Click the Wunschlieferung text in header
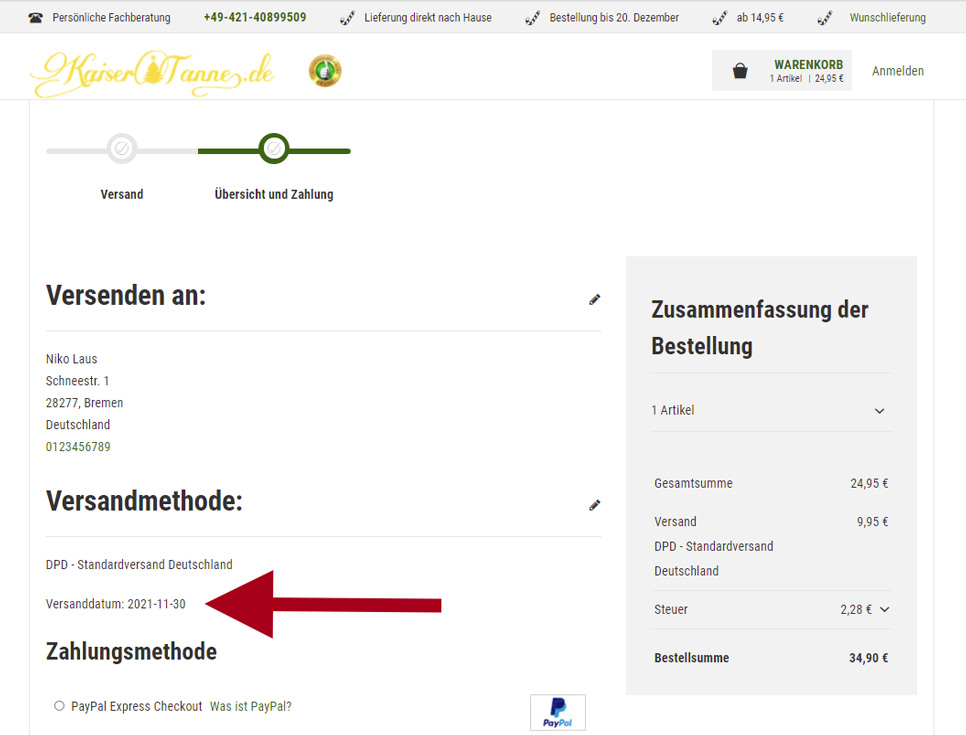966x735 pixels. tap(887, 18)
